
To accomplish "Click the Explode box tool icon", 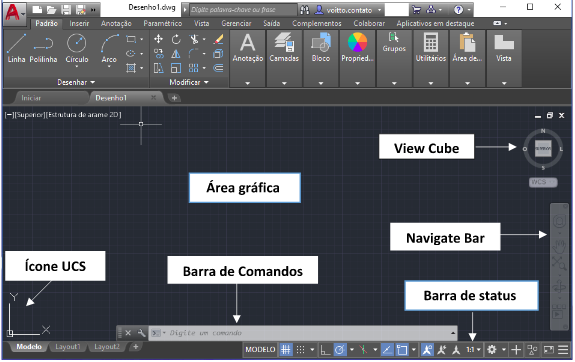I will click(218, 54).
